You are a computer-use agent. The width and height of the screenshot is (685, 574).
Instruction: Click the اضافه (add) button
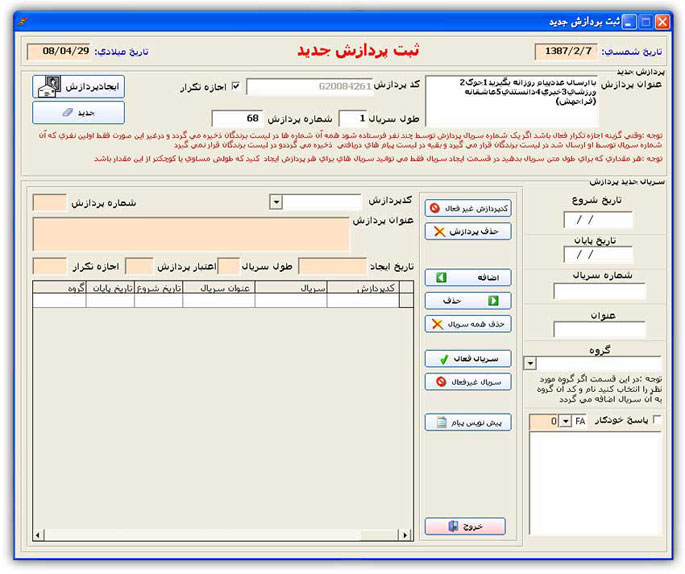coord(468,277)
